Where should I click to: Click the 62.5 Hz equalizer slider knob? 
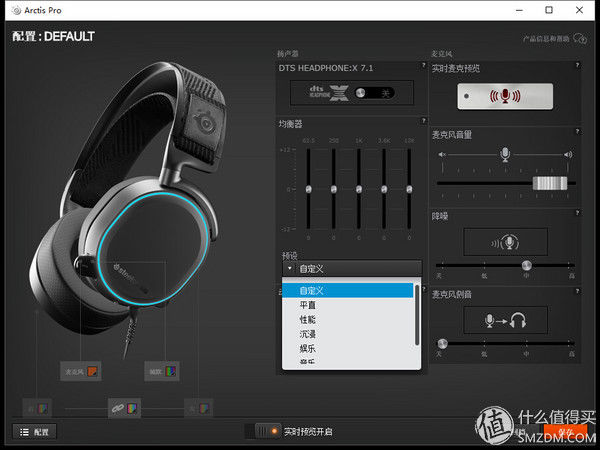click(x=308, y=189)
